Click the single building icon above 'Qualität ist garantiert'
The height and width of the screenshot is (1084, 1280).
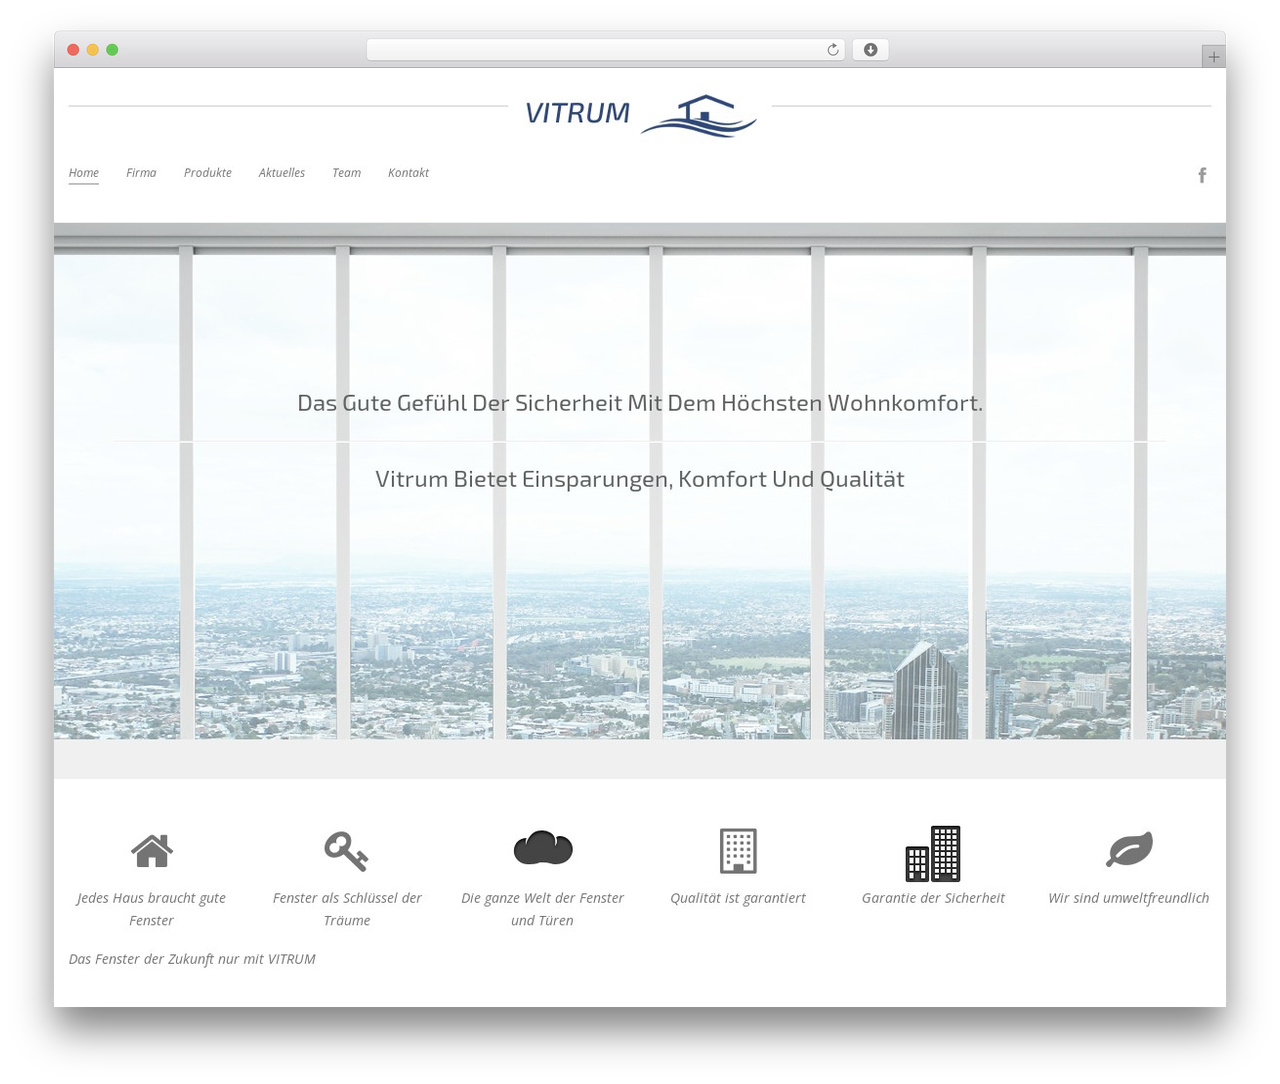(x=738, y=851)
